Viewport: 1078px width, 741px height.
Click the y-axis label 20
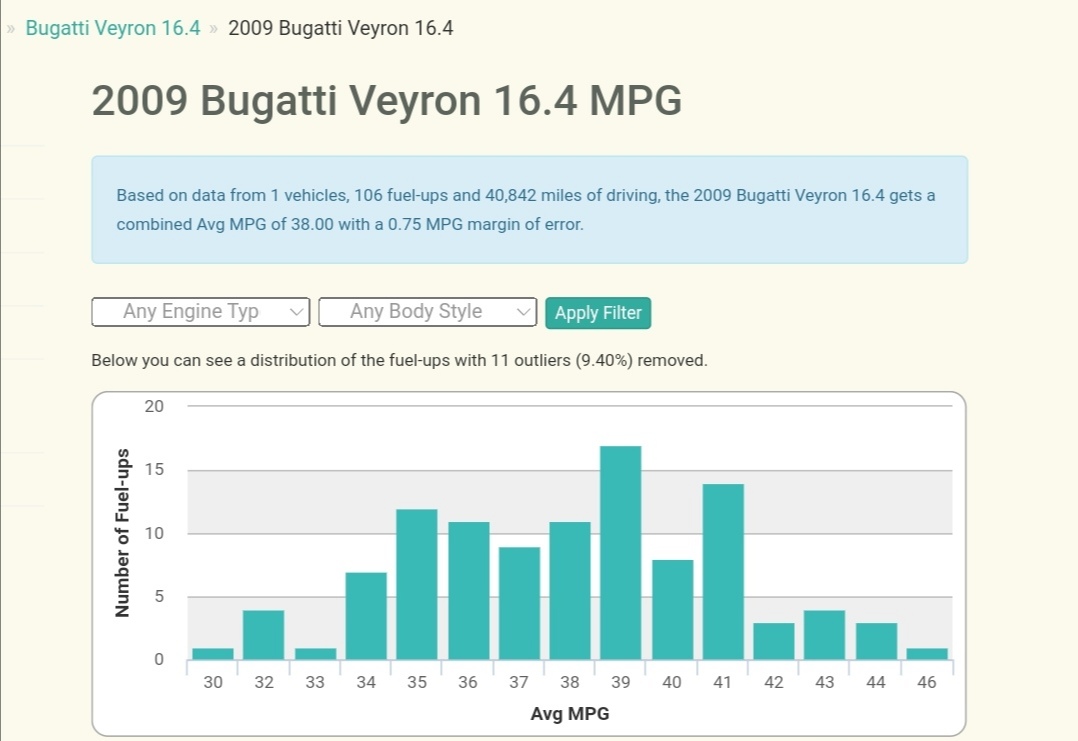154,406
